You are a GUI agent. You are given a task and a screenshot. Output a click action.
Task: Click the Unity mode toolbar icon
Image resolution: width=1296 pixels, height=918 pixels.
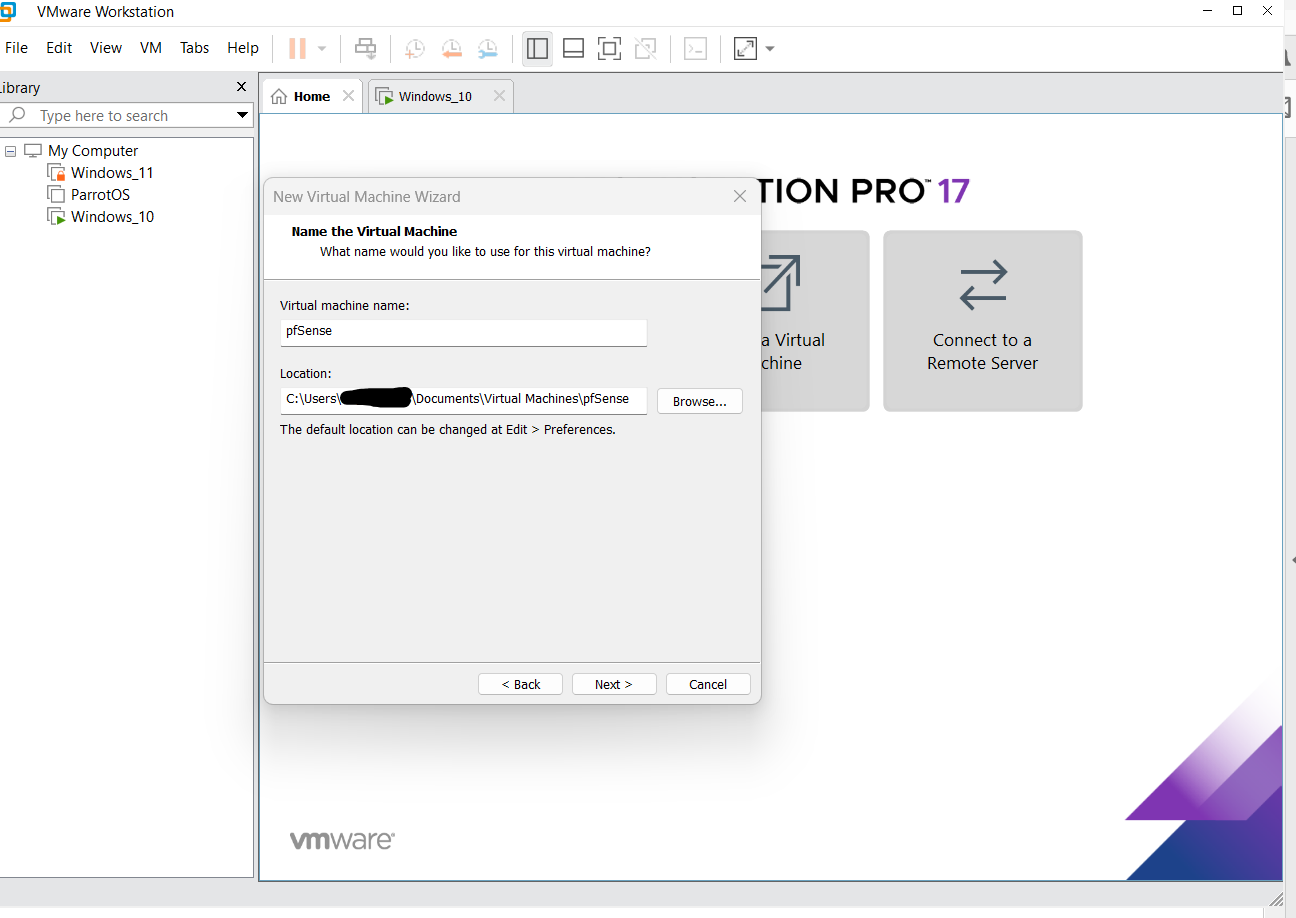pyautogui.click(x=646, y=48)
